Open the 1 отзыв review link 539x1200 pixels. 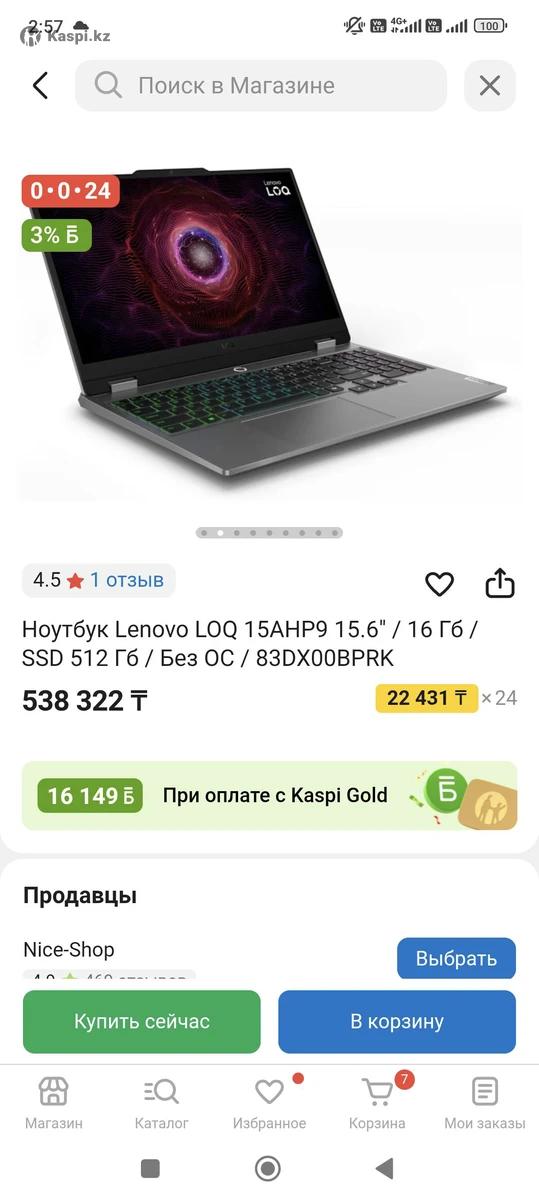coord(127,580)
